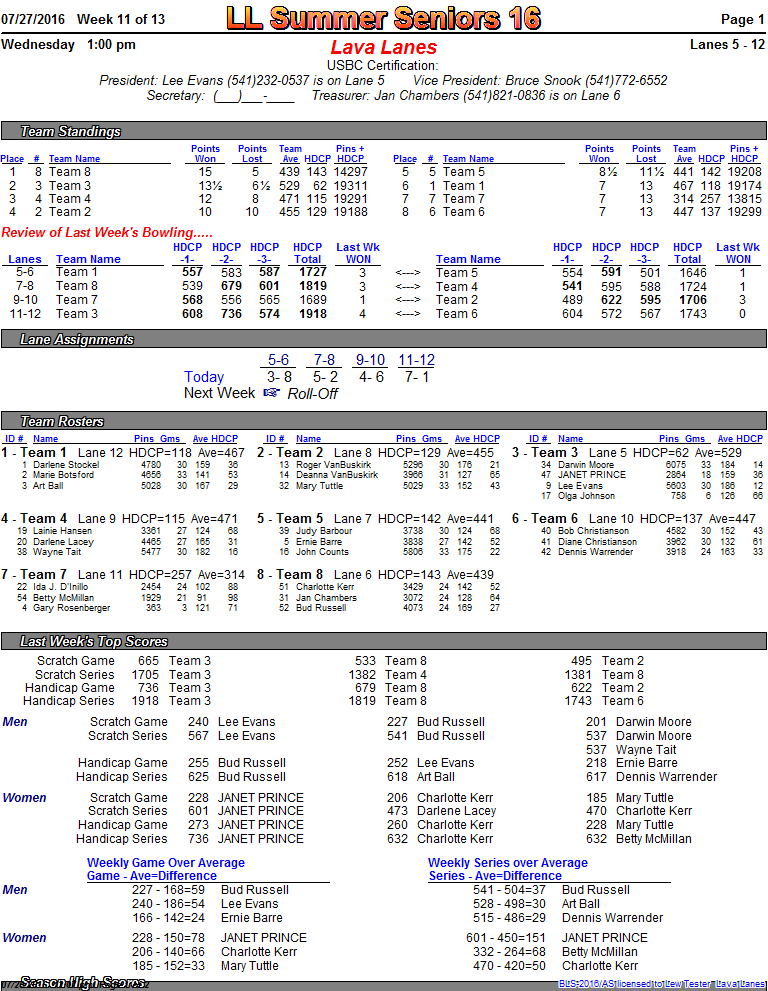Image resolution: width=768 pixels, height=991 pixels.
Task: Click the pointing hand icon beside Roll-Off
Action: (271, 394)
